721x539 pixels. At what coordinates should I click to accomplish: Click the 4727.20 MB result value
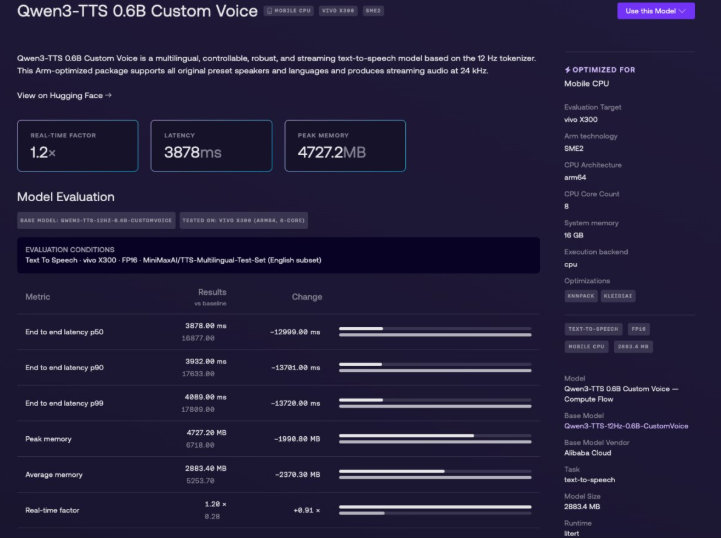pos(206,433)
